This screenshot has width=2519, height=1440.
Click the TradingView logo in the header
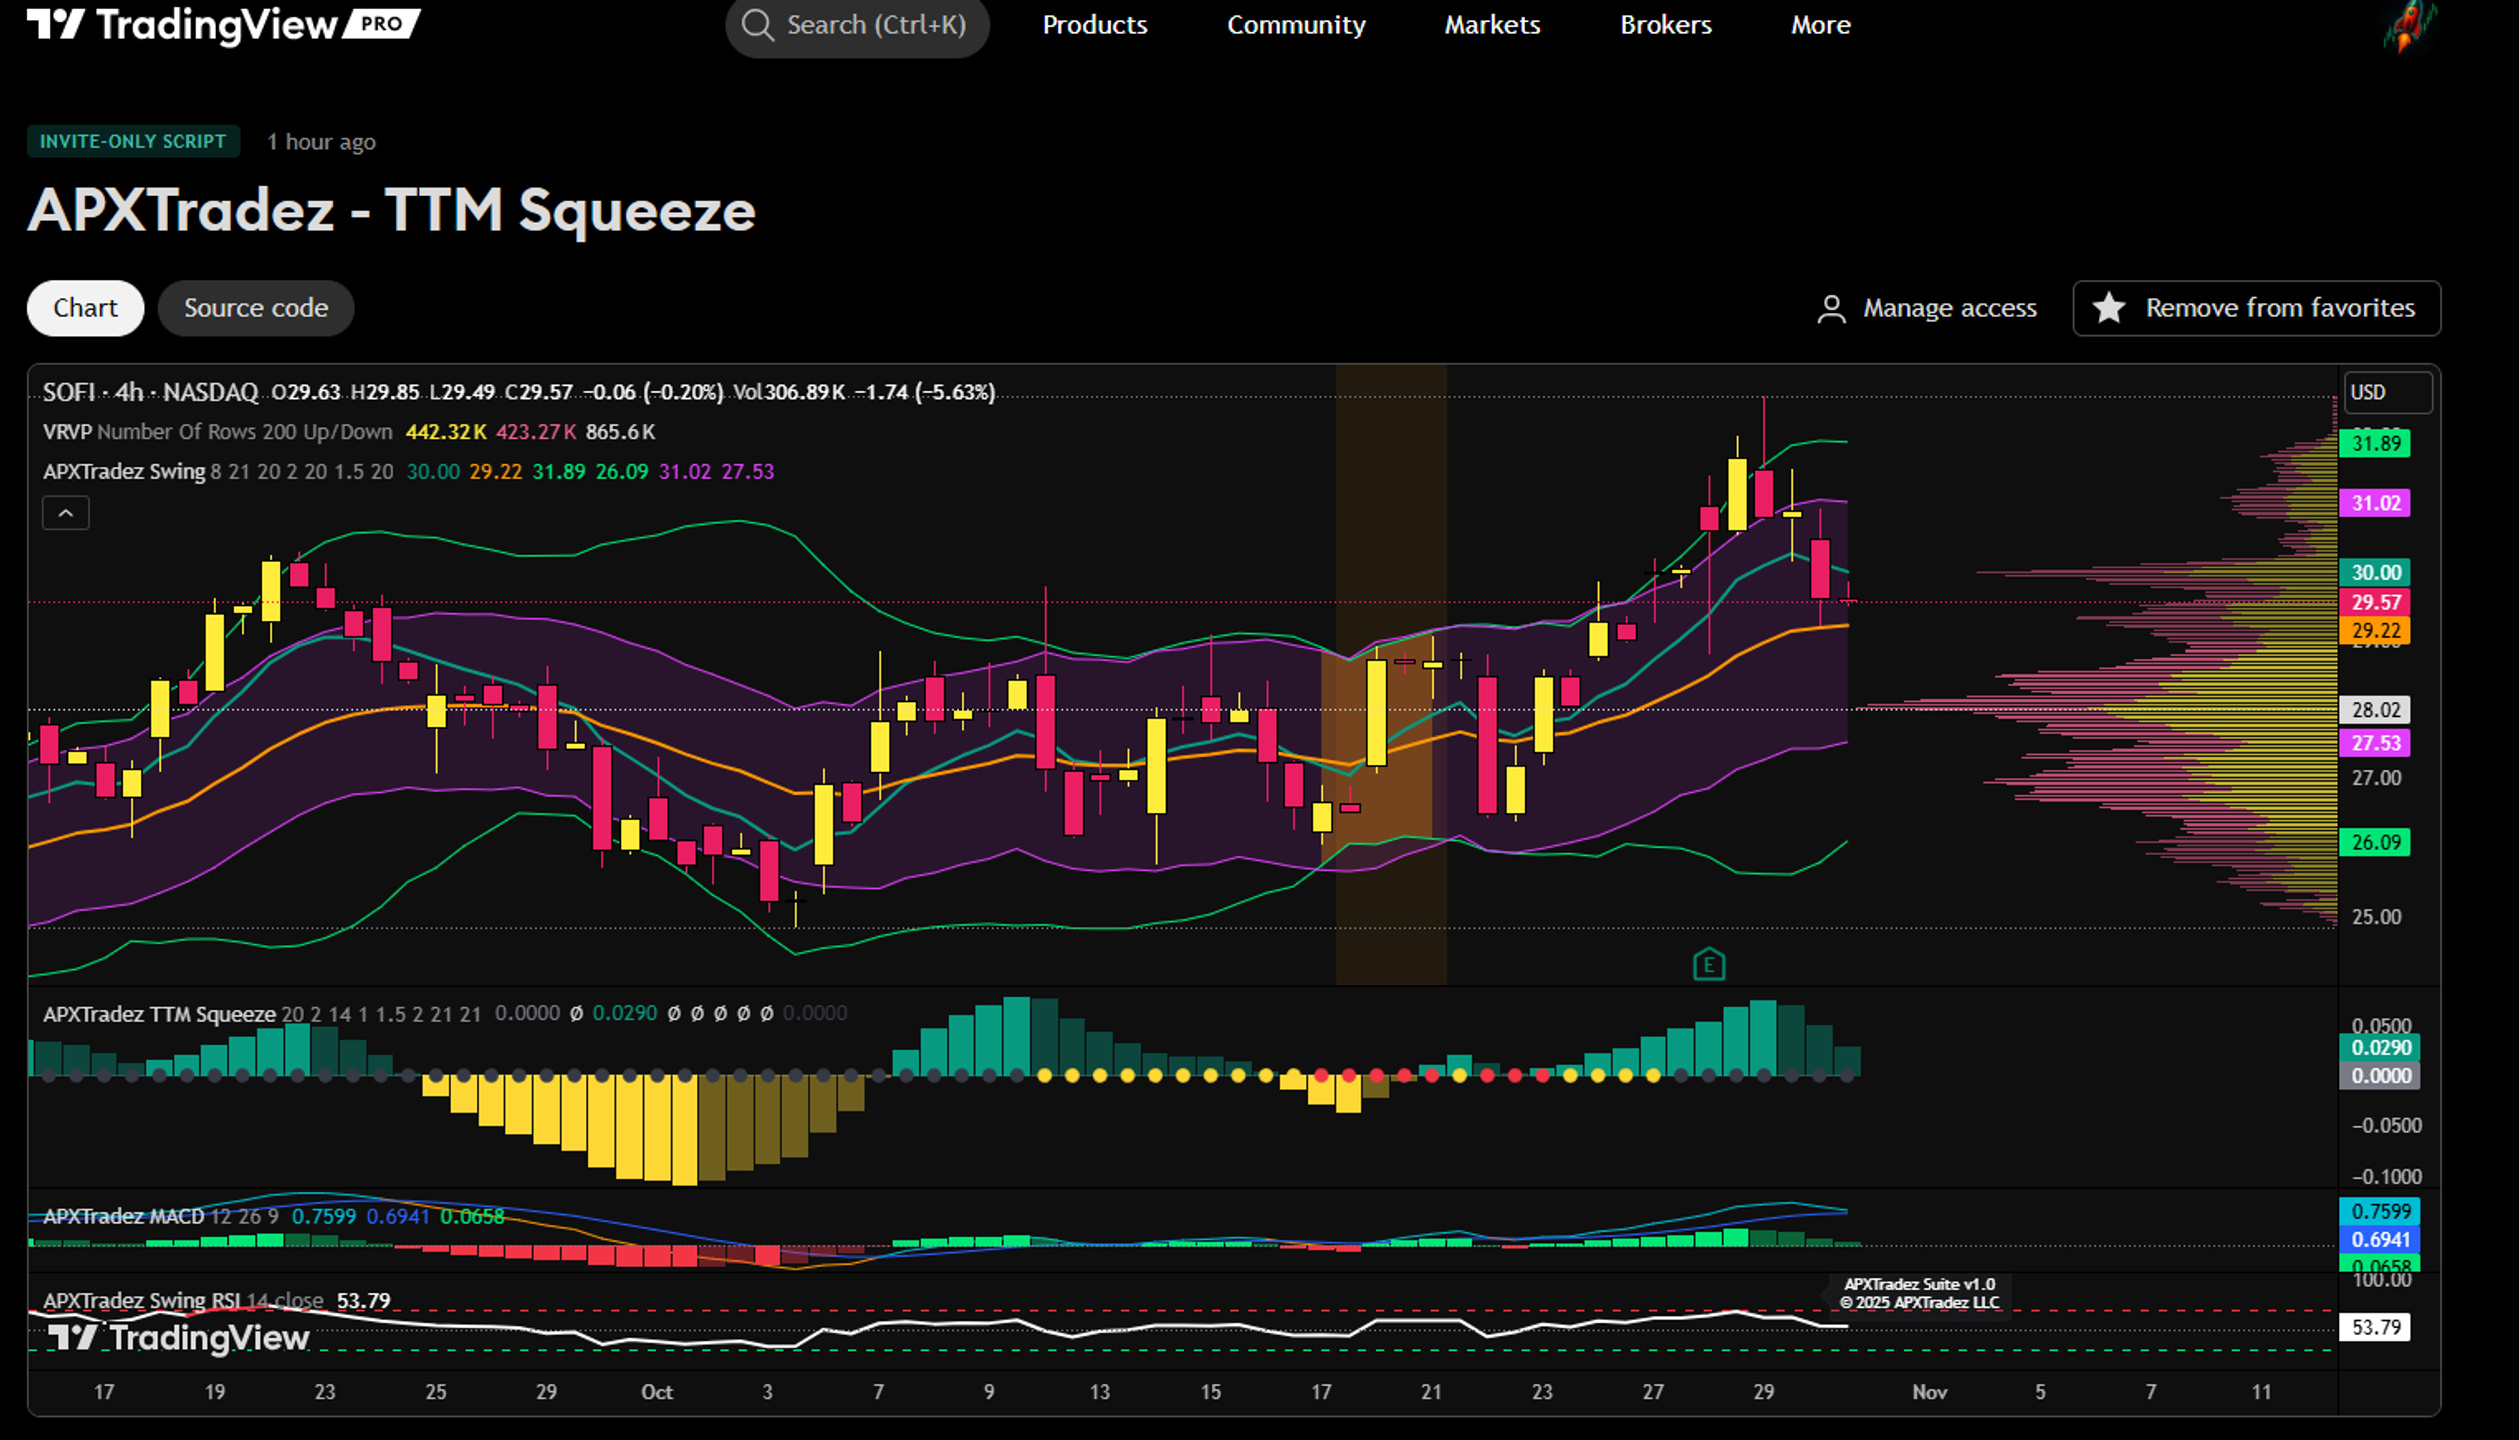pos(223,24)
